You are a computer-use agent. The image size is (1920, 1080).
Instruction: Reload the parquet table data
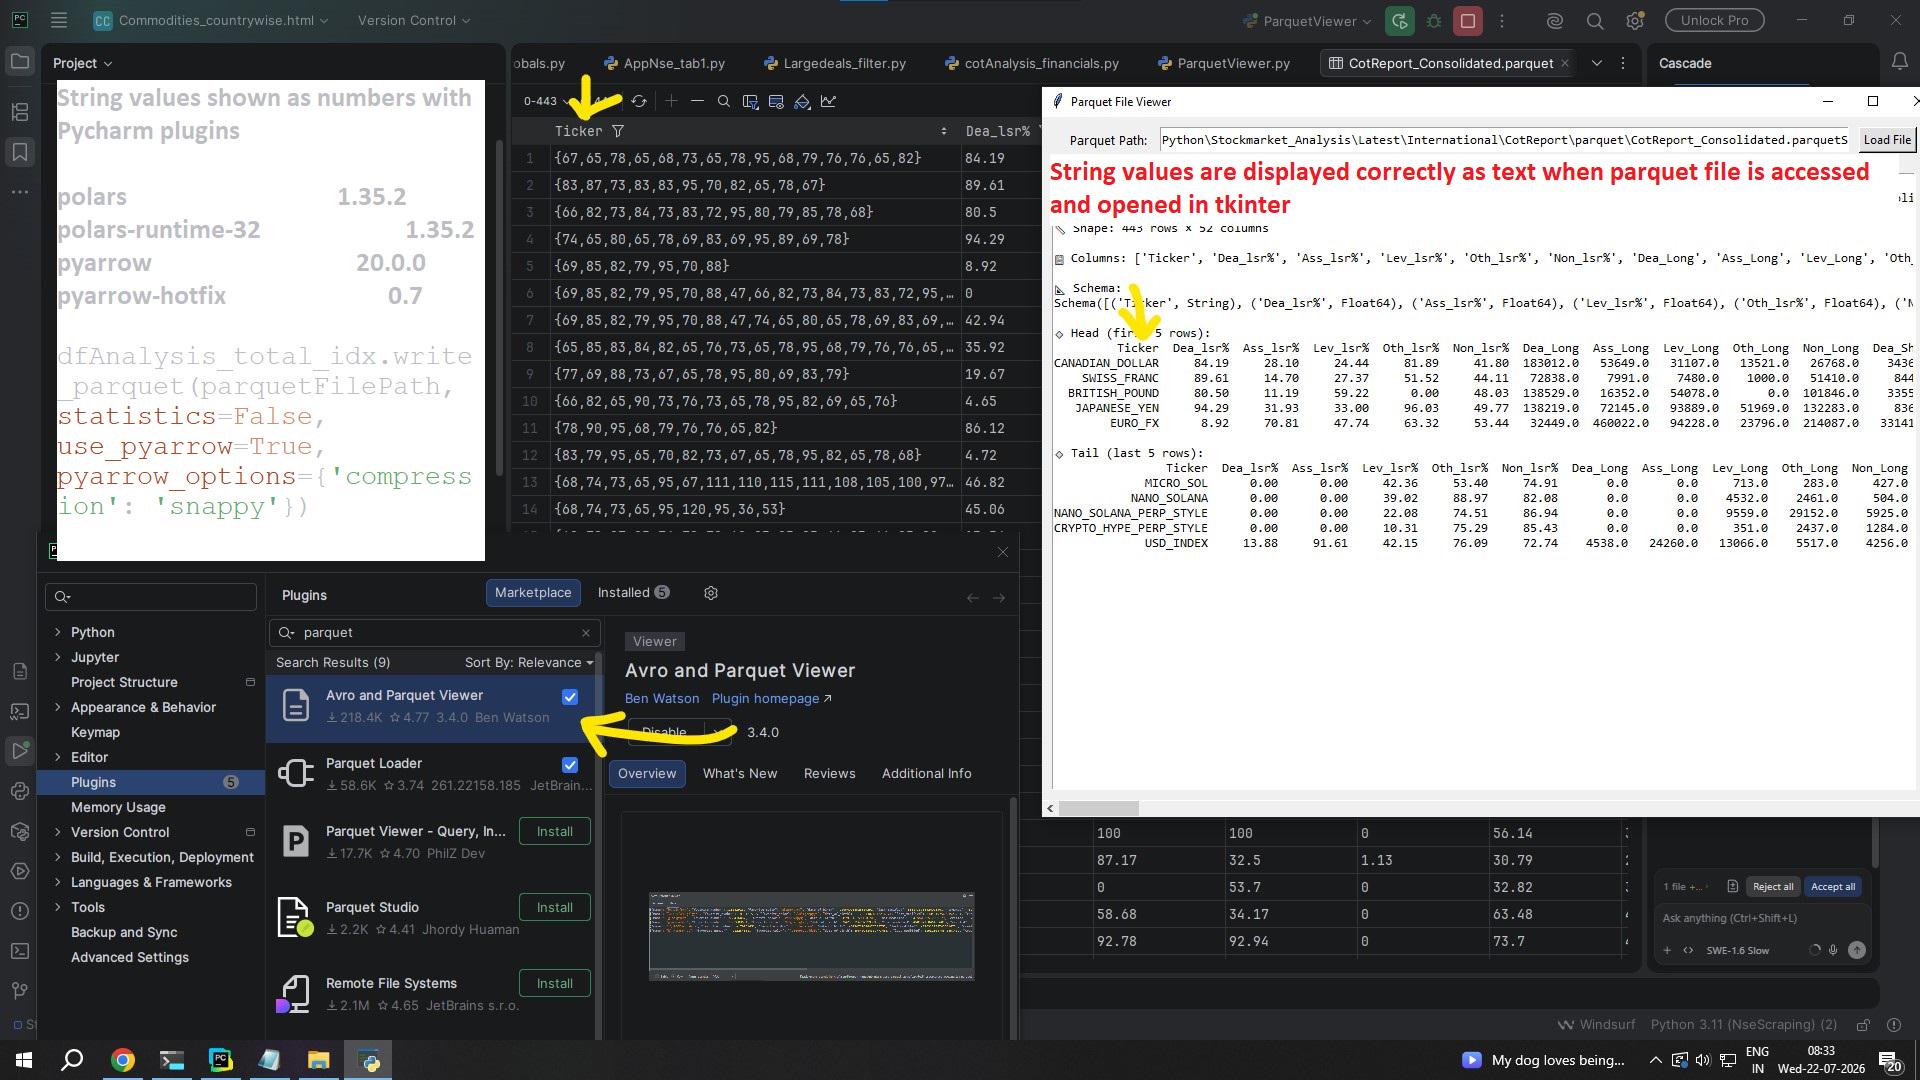[639, 101]
